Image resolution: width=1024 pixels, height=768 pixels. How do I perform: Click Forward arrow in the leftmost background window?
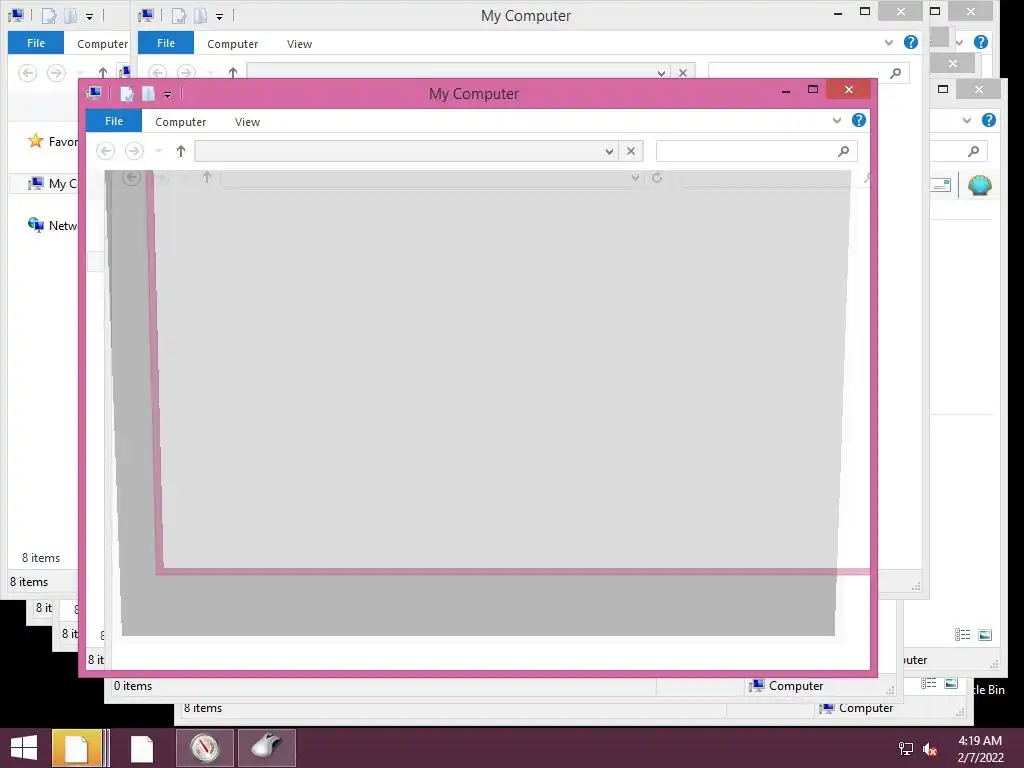[x=56, y=72]
